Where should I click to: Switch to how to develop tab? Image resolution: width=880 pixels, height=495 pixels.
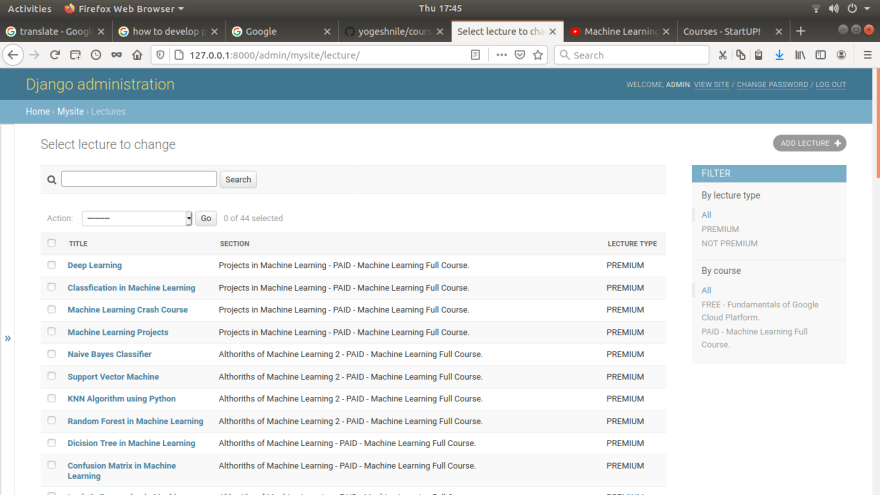click(x=168, y=31)
